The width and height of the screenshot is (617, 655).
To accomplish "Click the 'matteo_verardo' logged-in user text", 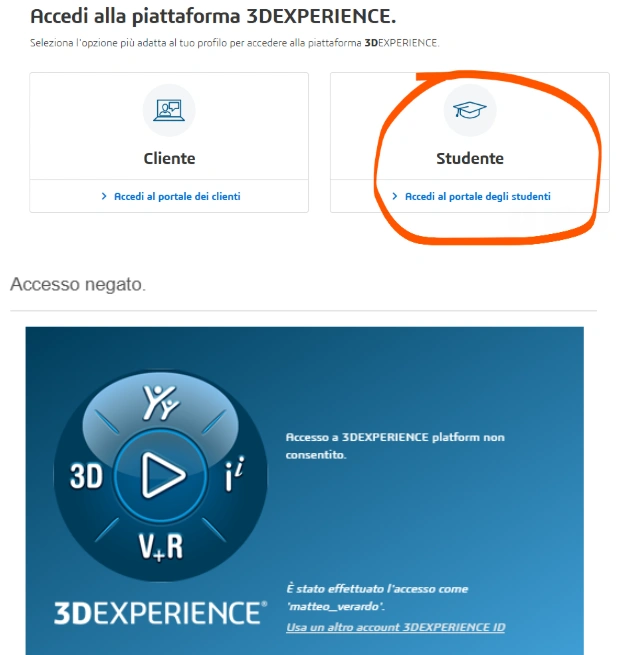I will coord(335,606).
